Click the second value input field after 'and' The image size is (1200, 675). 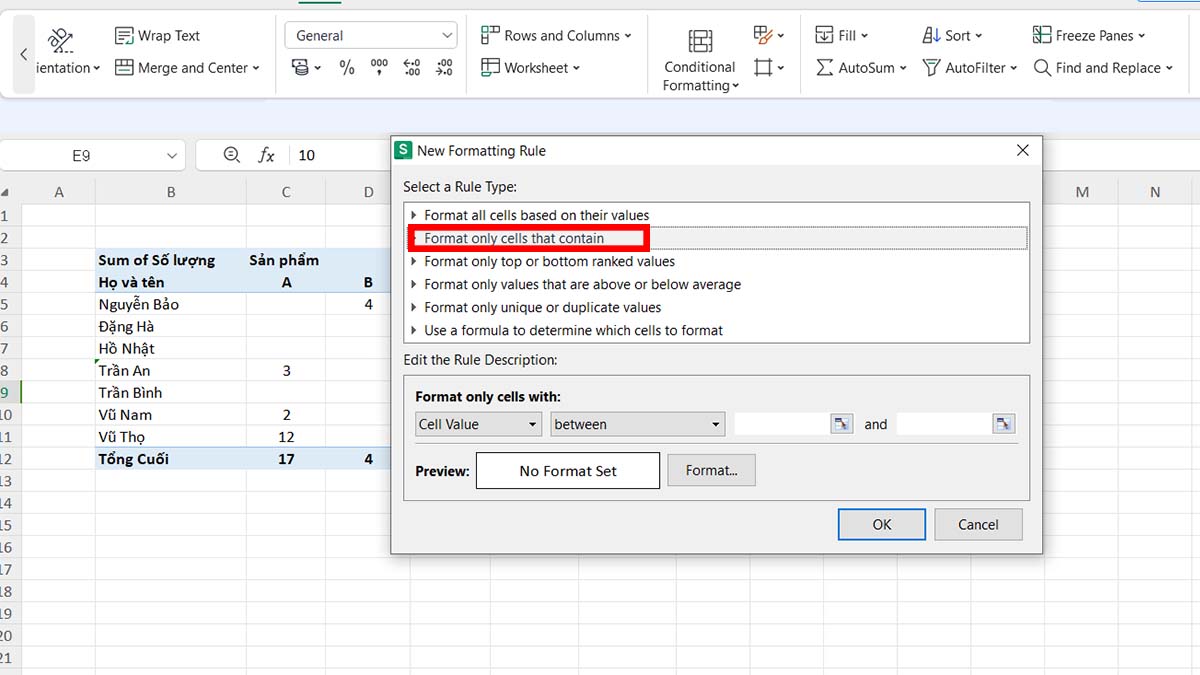point(944,424)
